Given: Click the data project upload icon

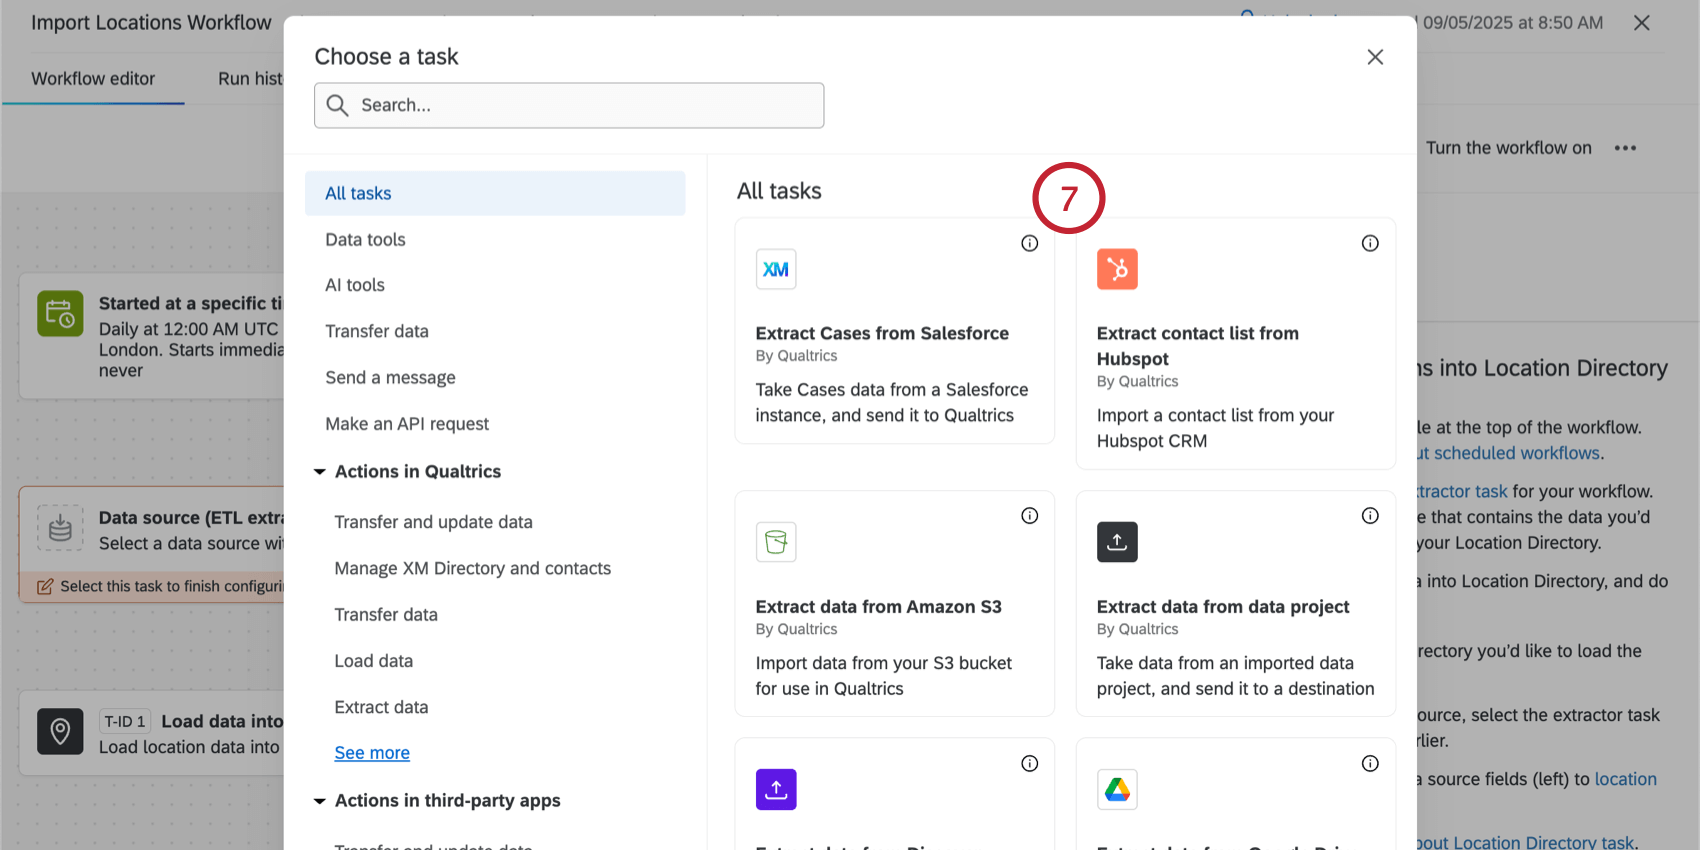Looking at the screenshot, I should [x=1117, y=542].
